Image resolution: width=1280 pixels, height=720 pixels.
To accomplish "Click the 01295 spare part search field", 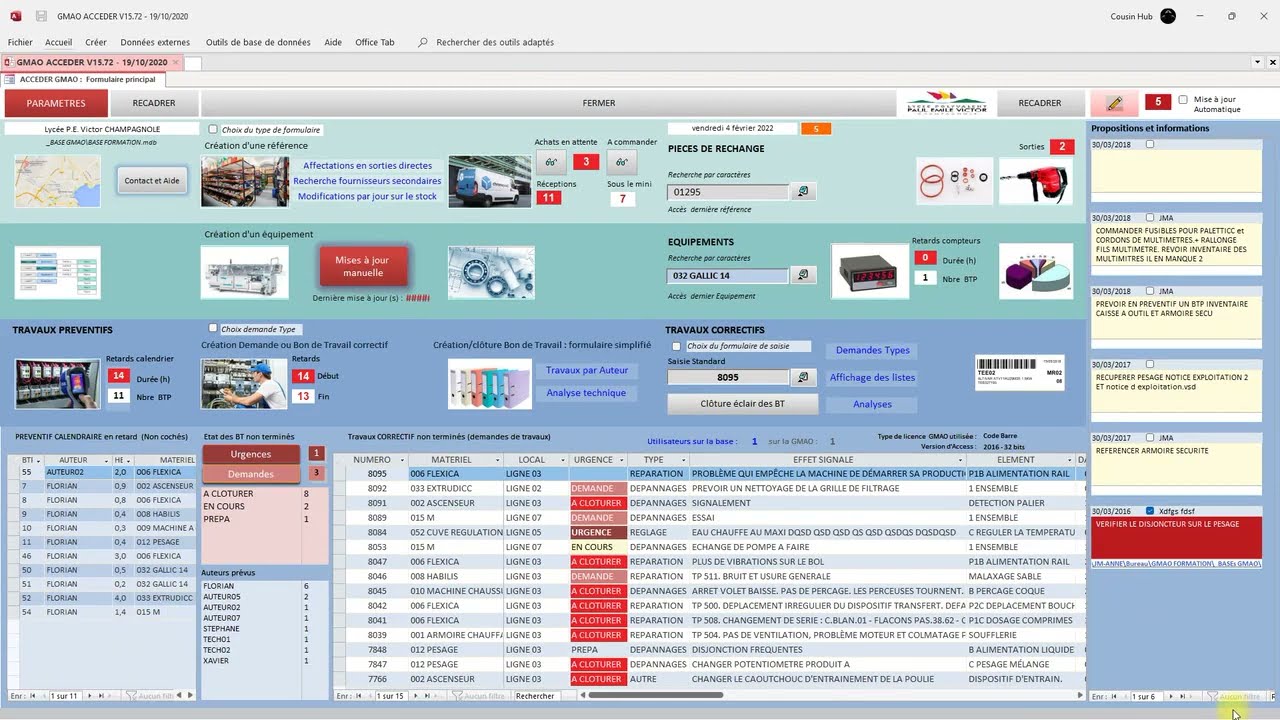I will (x=728, y=192).
